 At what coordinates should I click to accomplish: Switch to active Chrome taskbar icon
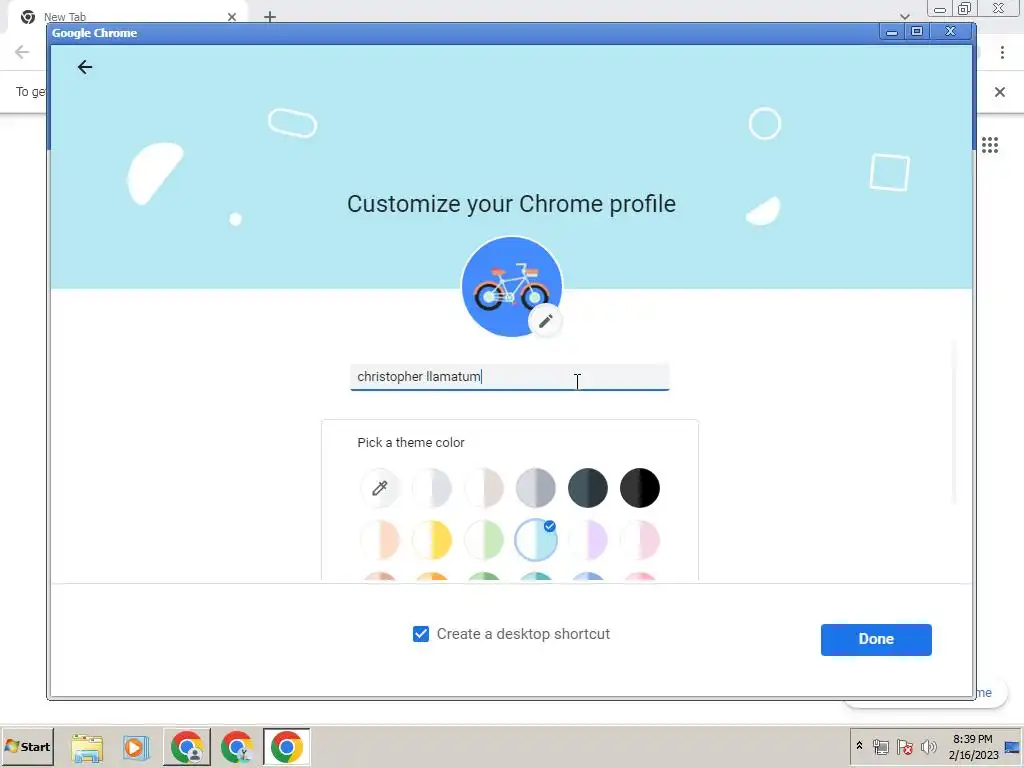coord(287,747)
